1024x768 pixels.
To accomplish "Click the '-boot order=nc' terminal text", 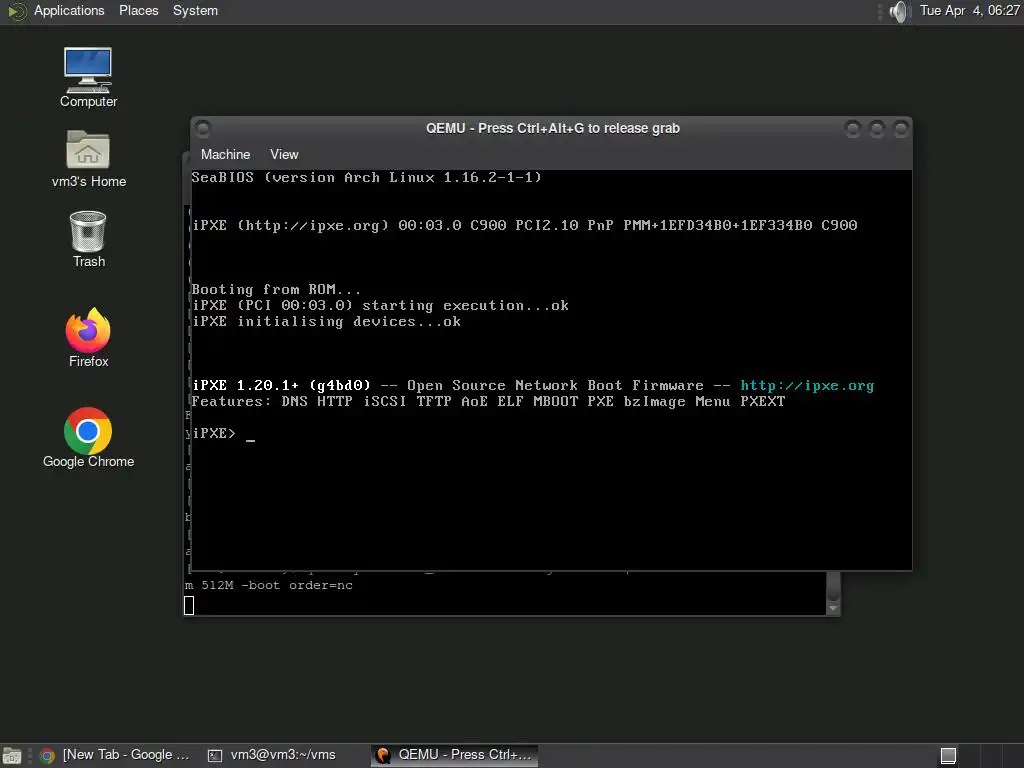I will [297, 585].
